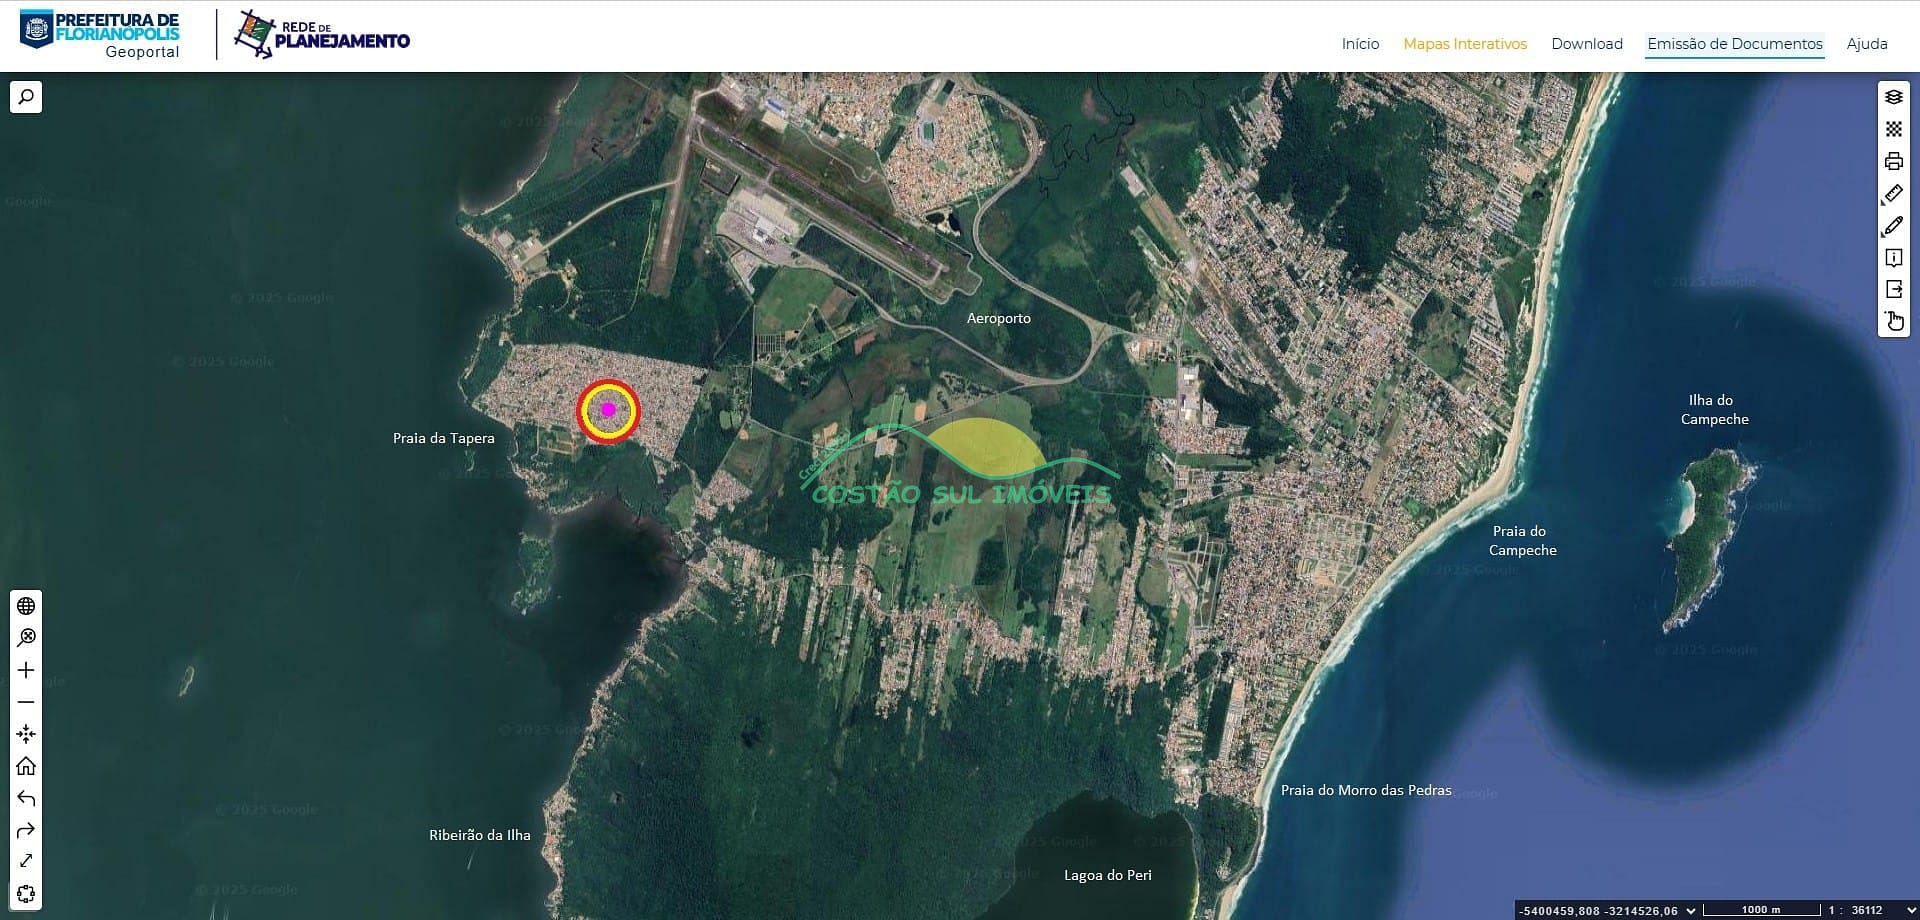Expand the coordinate system dropdown
This screenshot has width=1920, height=920.
click(x=1690, y=910)
